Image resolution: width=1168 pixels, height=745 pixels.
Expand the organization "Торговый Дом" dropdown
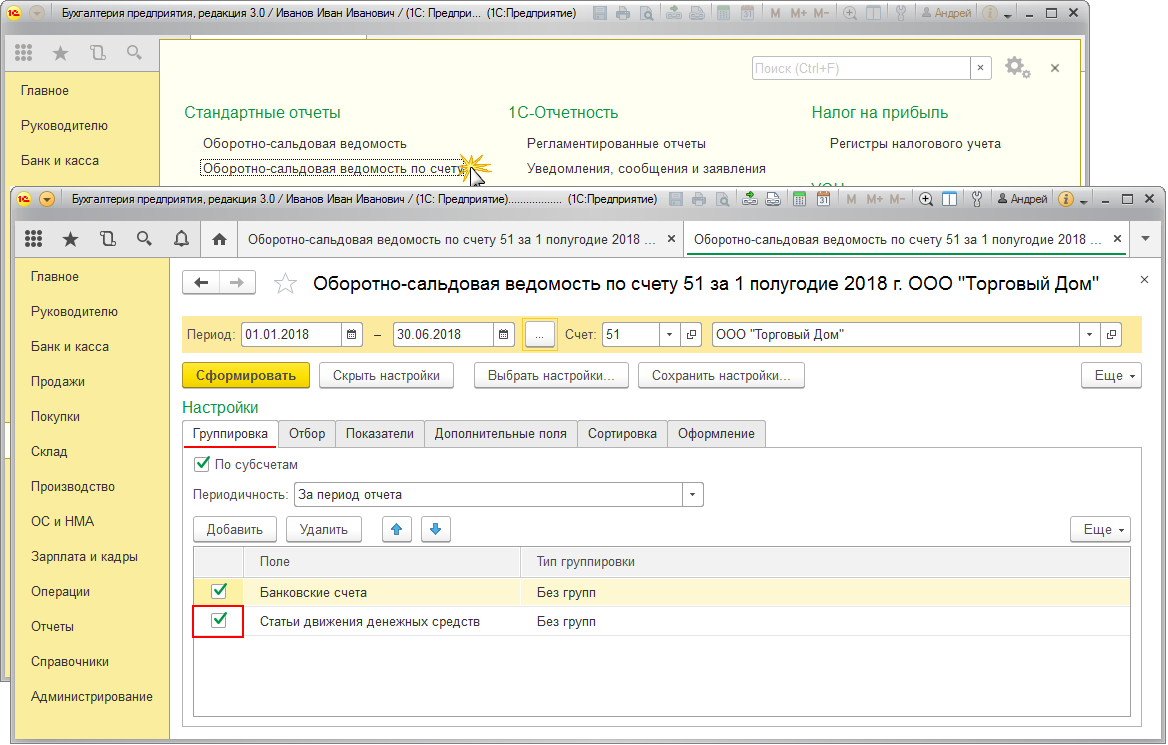[1089, 335]
